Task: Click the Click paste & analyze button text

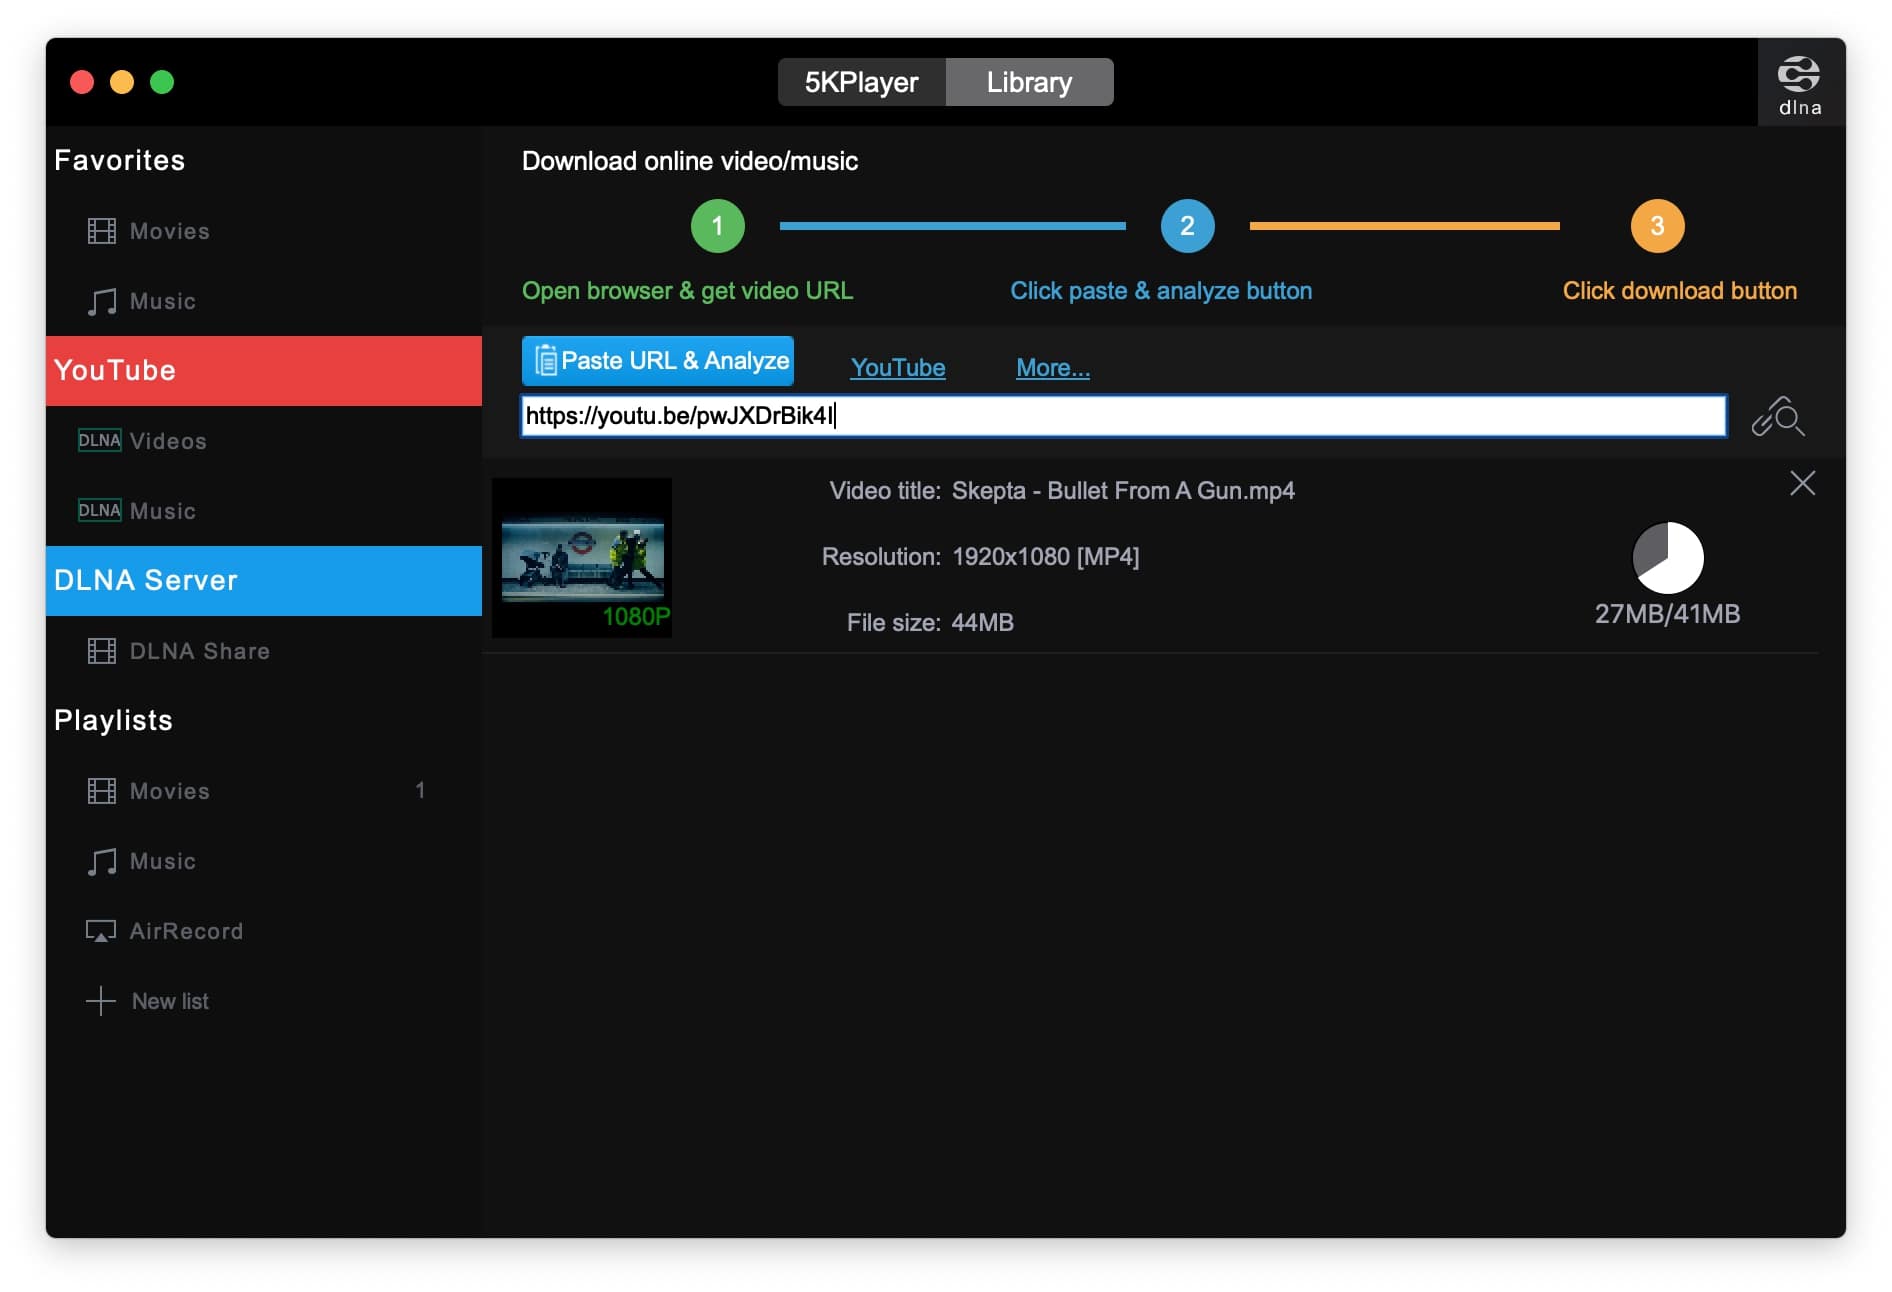Action: [1161, 291]
